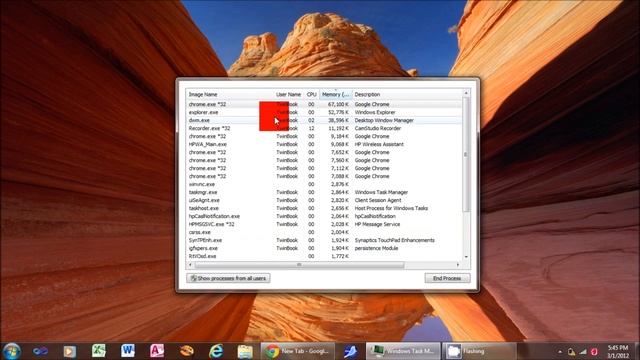
Task: Click the process list scroll up arrow
Action: click(466, 93)
